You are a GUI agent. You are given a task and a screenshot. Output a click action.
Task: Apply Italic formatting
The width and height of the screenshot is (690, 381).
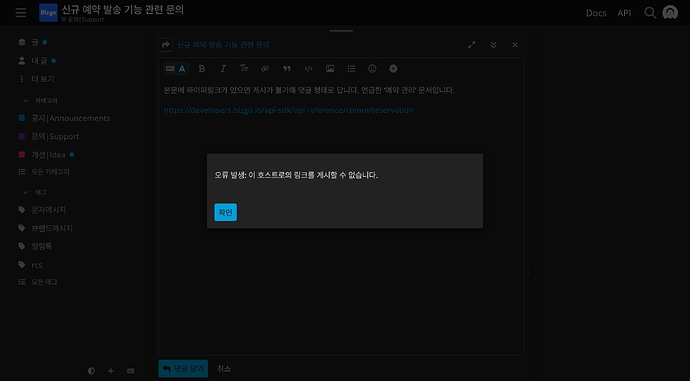223,69
